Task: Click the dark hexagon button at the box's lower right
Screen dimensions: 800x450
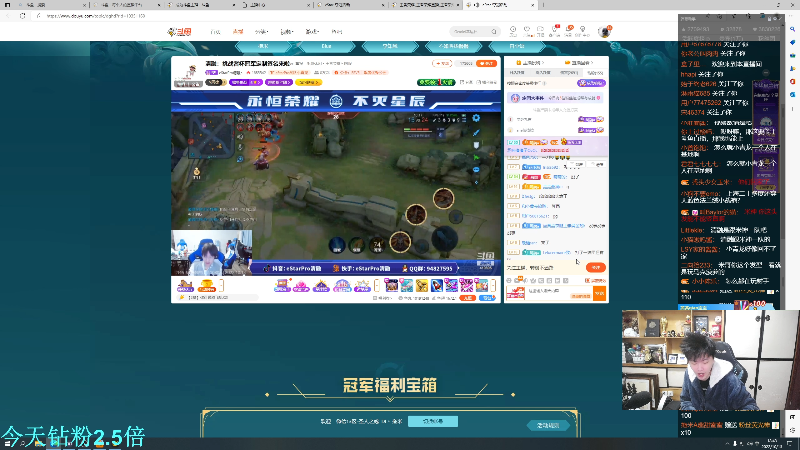Action: tap(548, 425)
